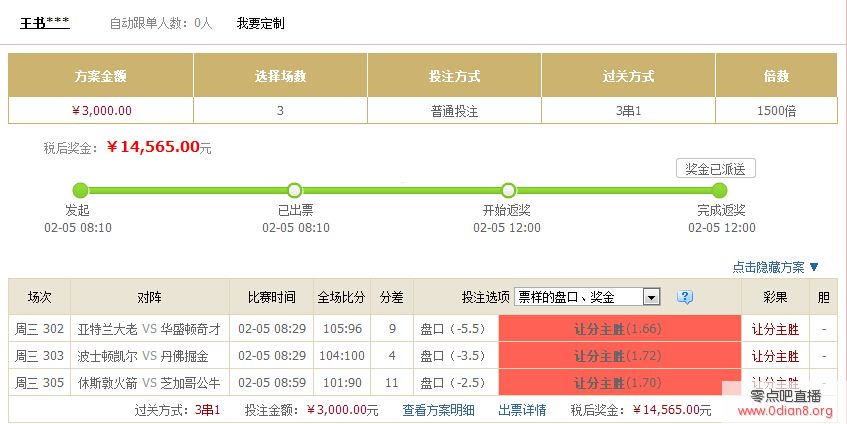Screen dimensions: 847x424
Task: Click the 开始返奖 progress node
Action: (508, 190)
